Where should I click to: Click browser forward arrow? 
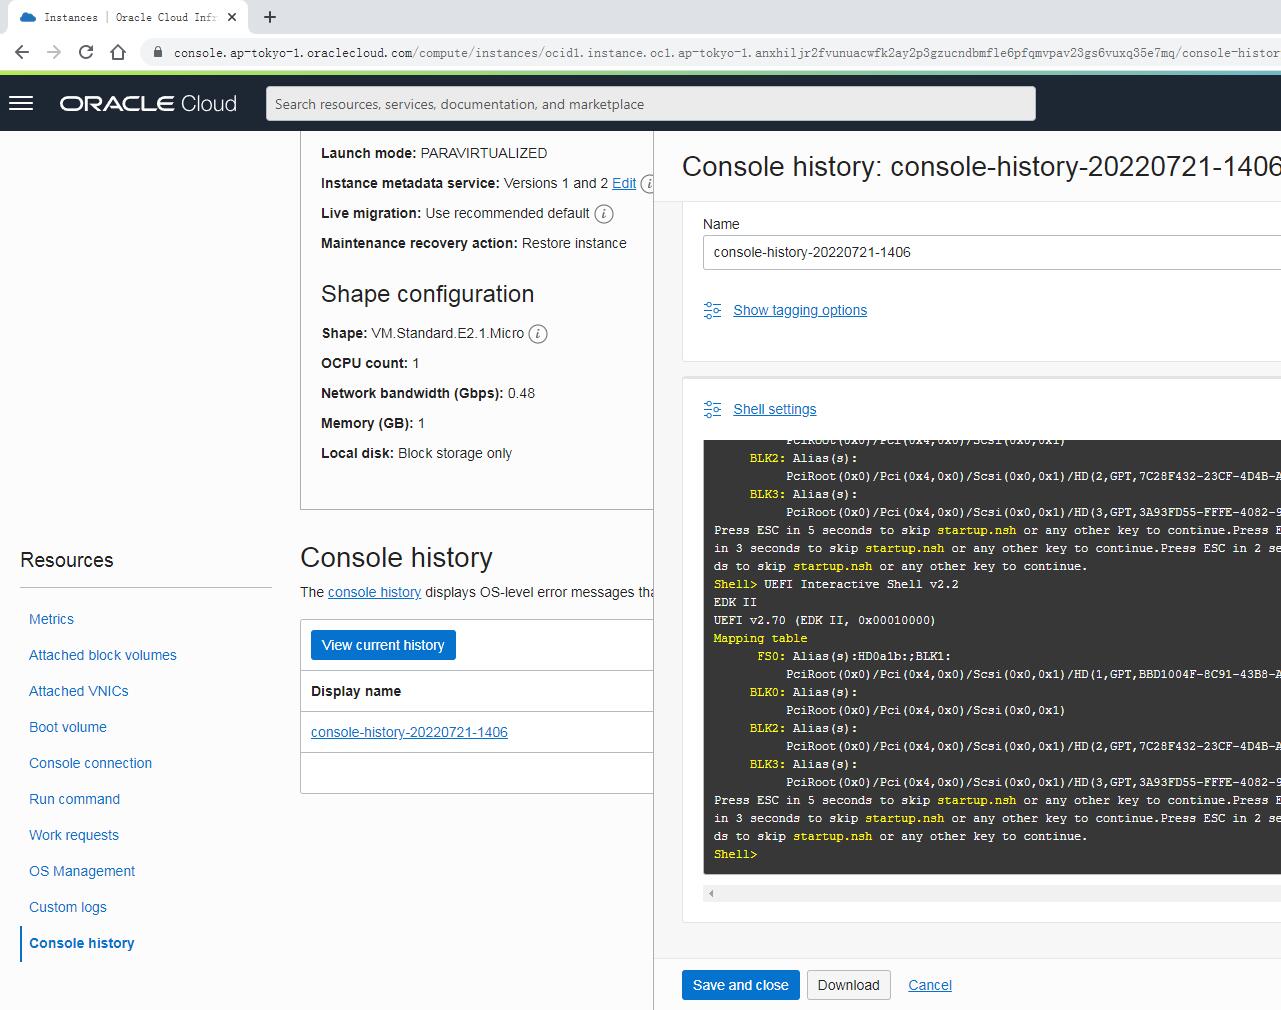pyautogui.click(x=54, y=52)
